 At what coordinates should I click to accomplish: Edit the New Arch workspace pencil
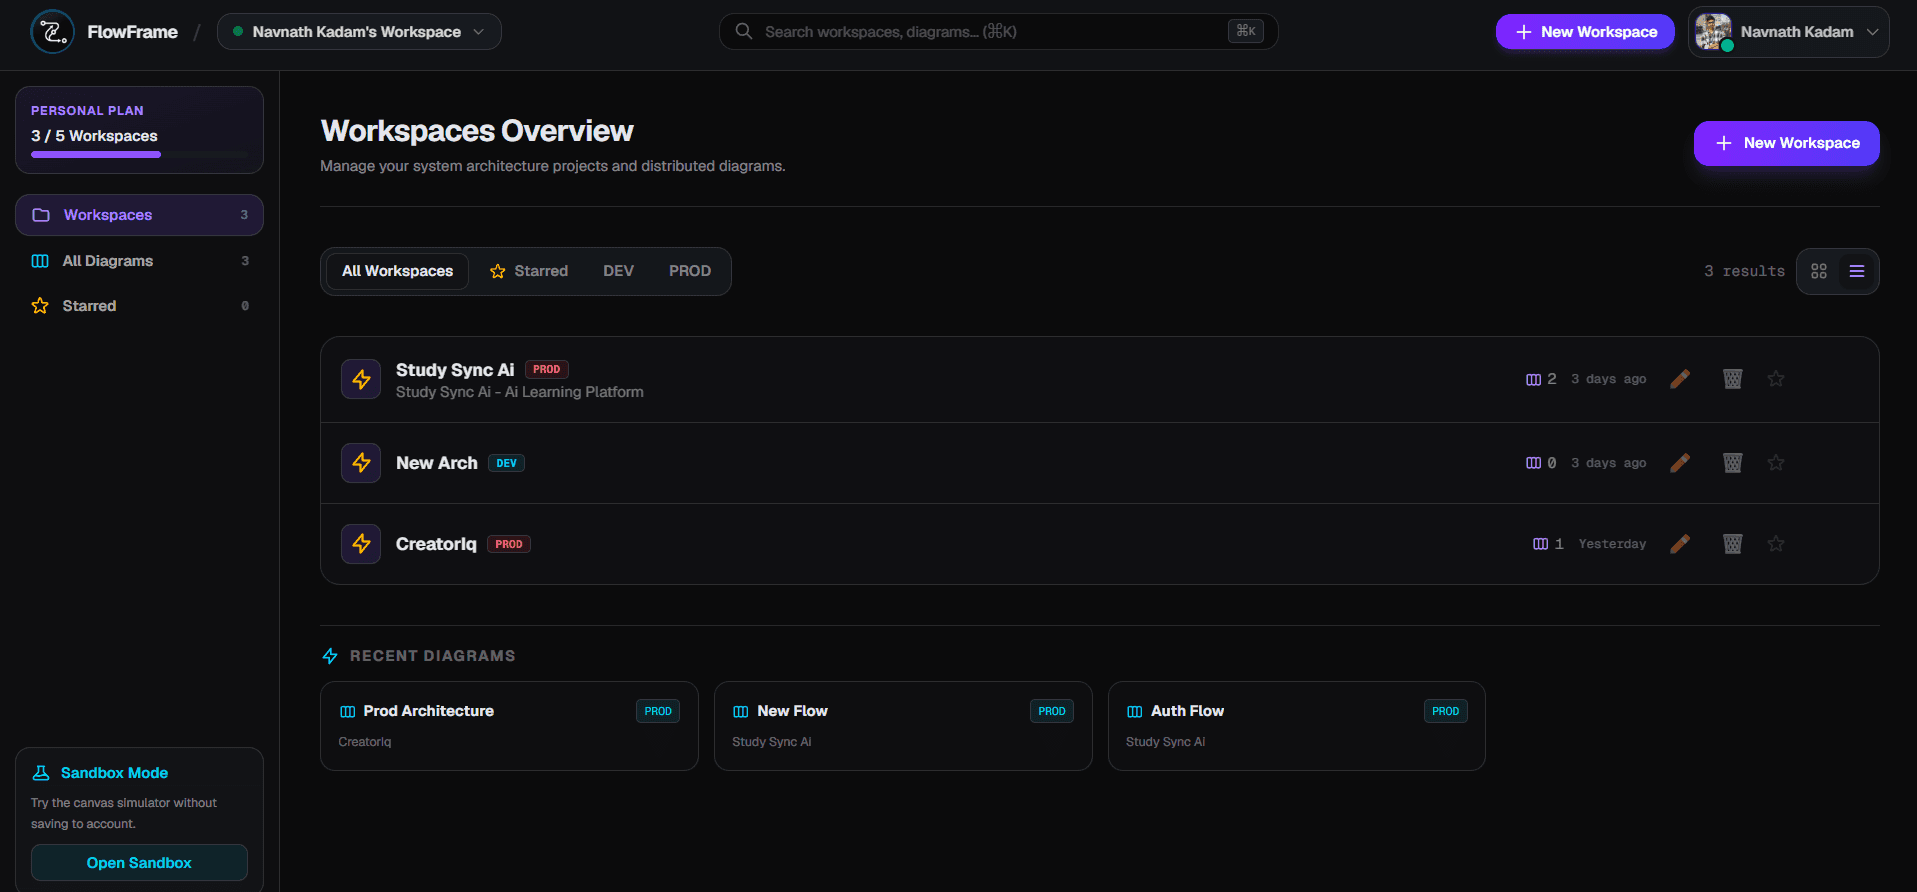pos(1680,463)
